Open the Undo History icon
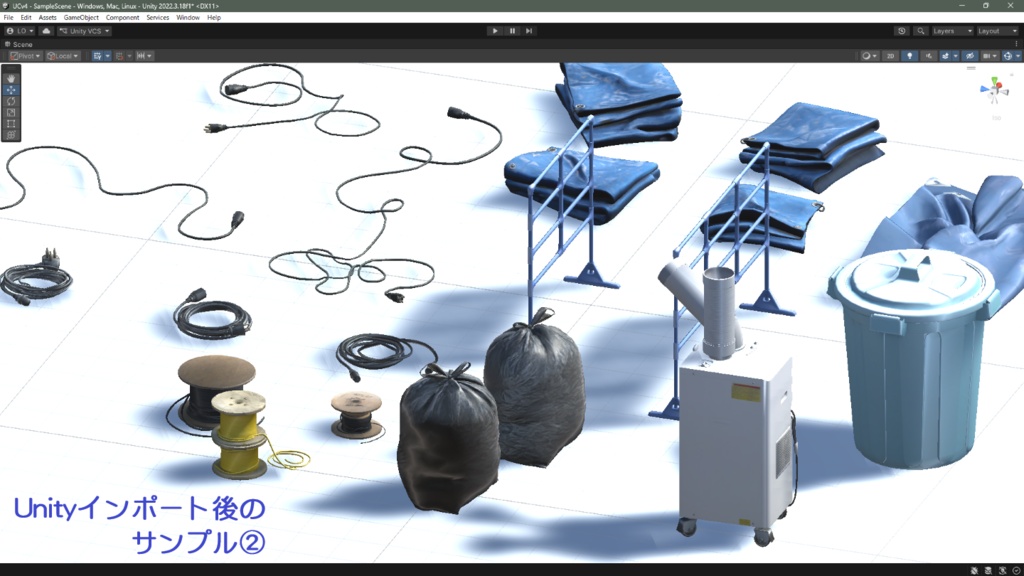 click(902, 31)
